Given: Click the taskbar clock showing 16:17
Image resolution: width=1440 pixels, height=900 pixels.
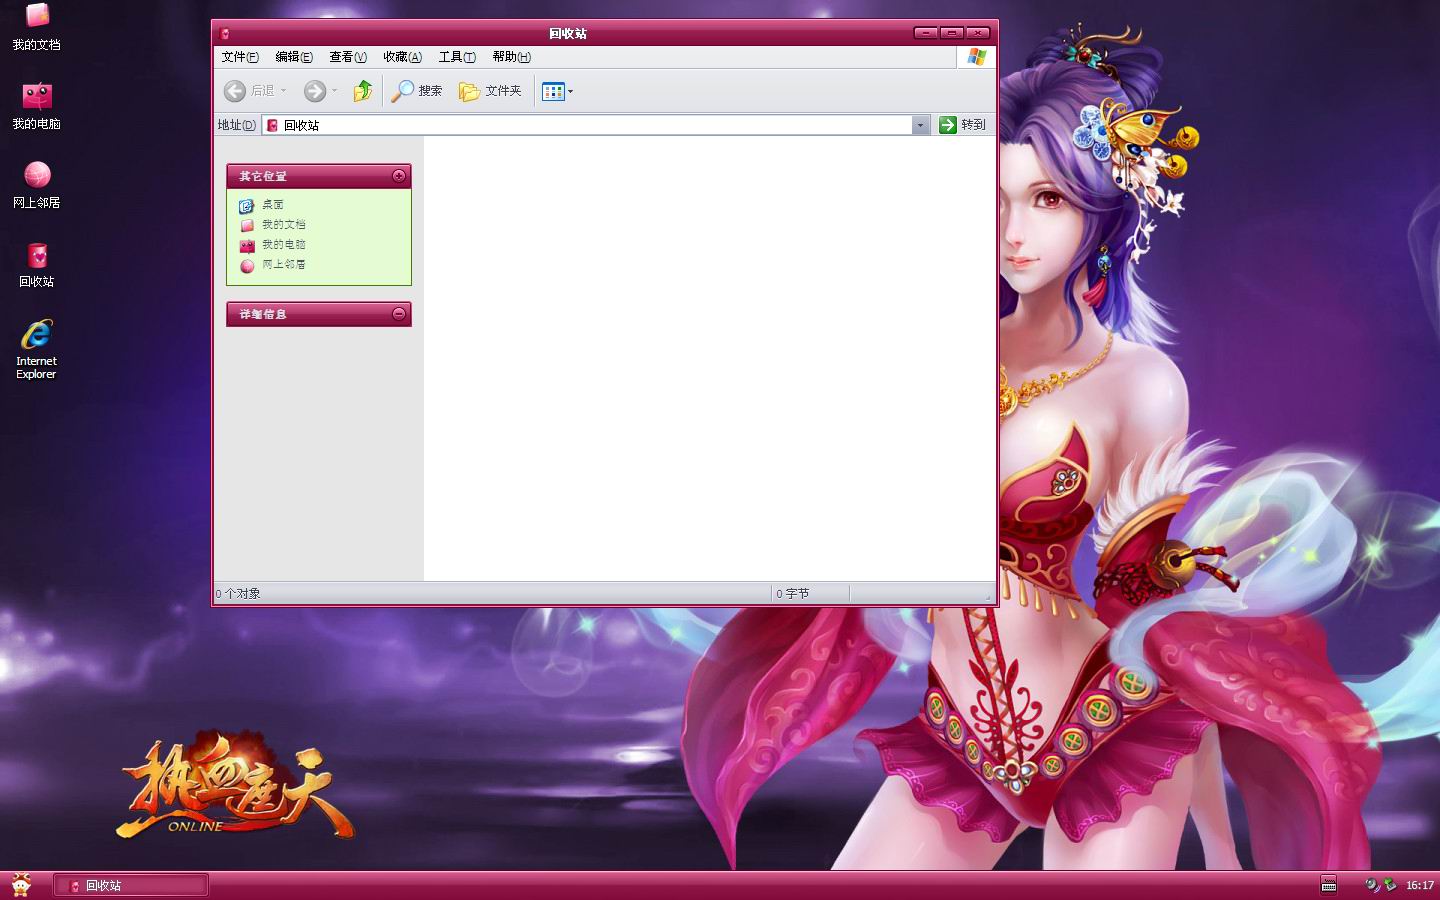Looking at the screenshot, I should coord(1419,885).
